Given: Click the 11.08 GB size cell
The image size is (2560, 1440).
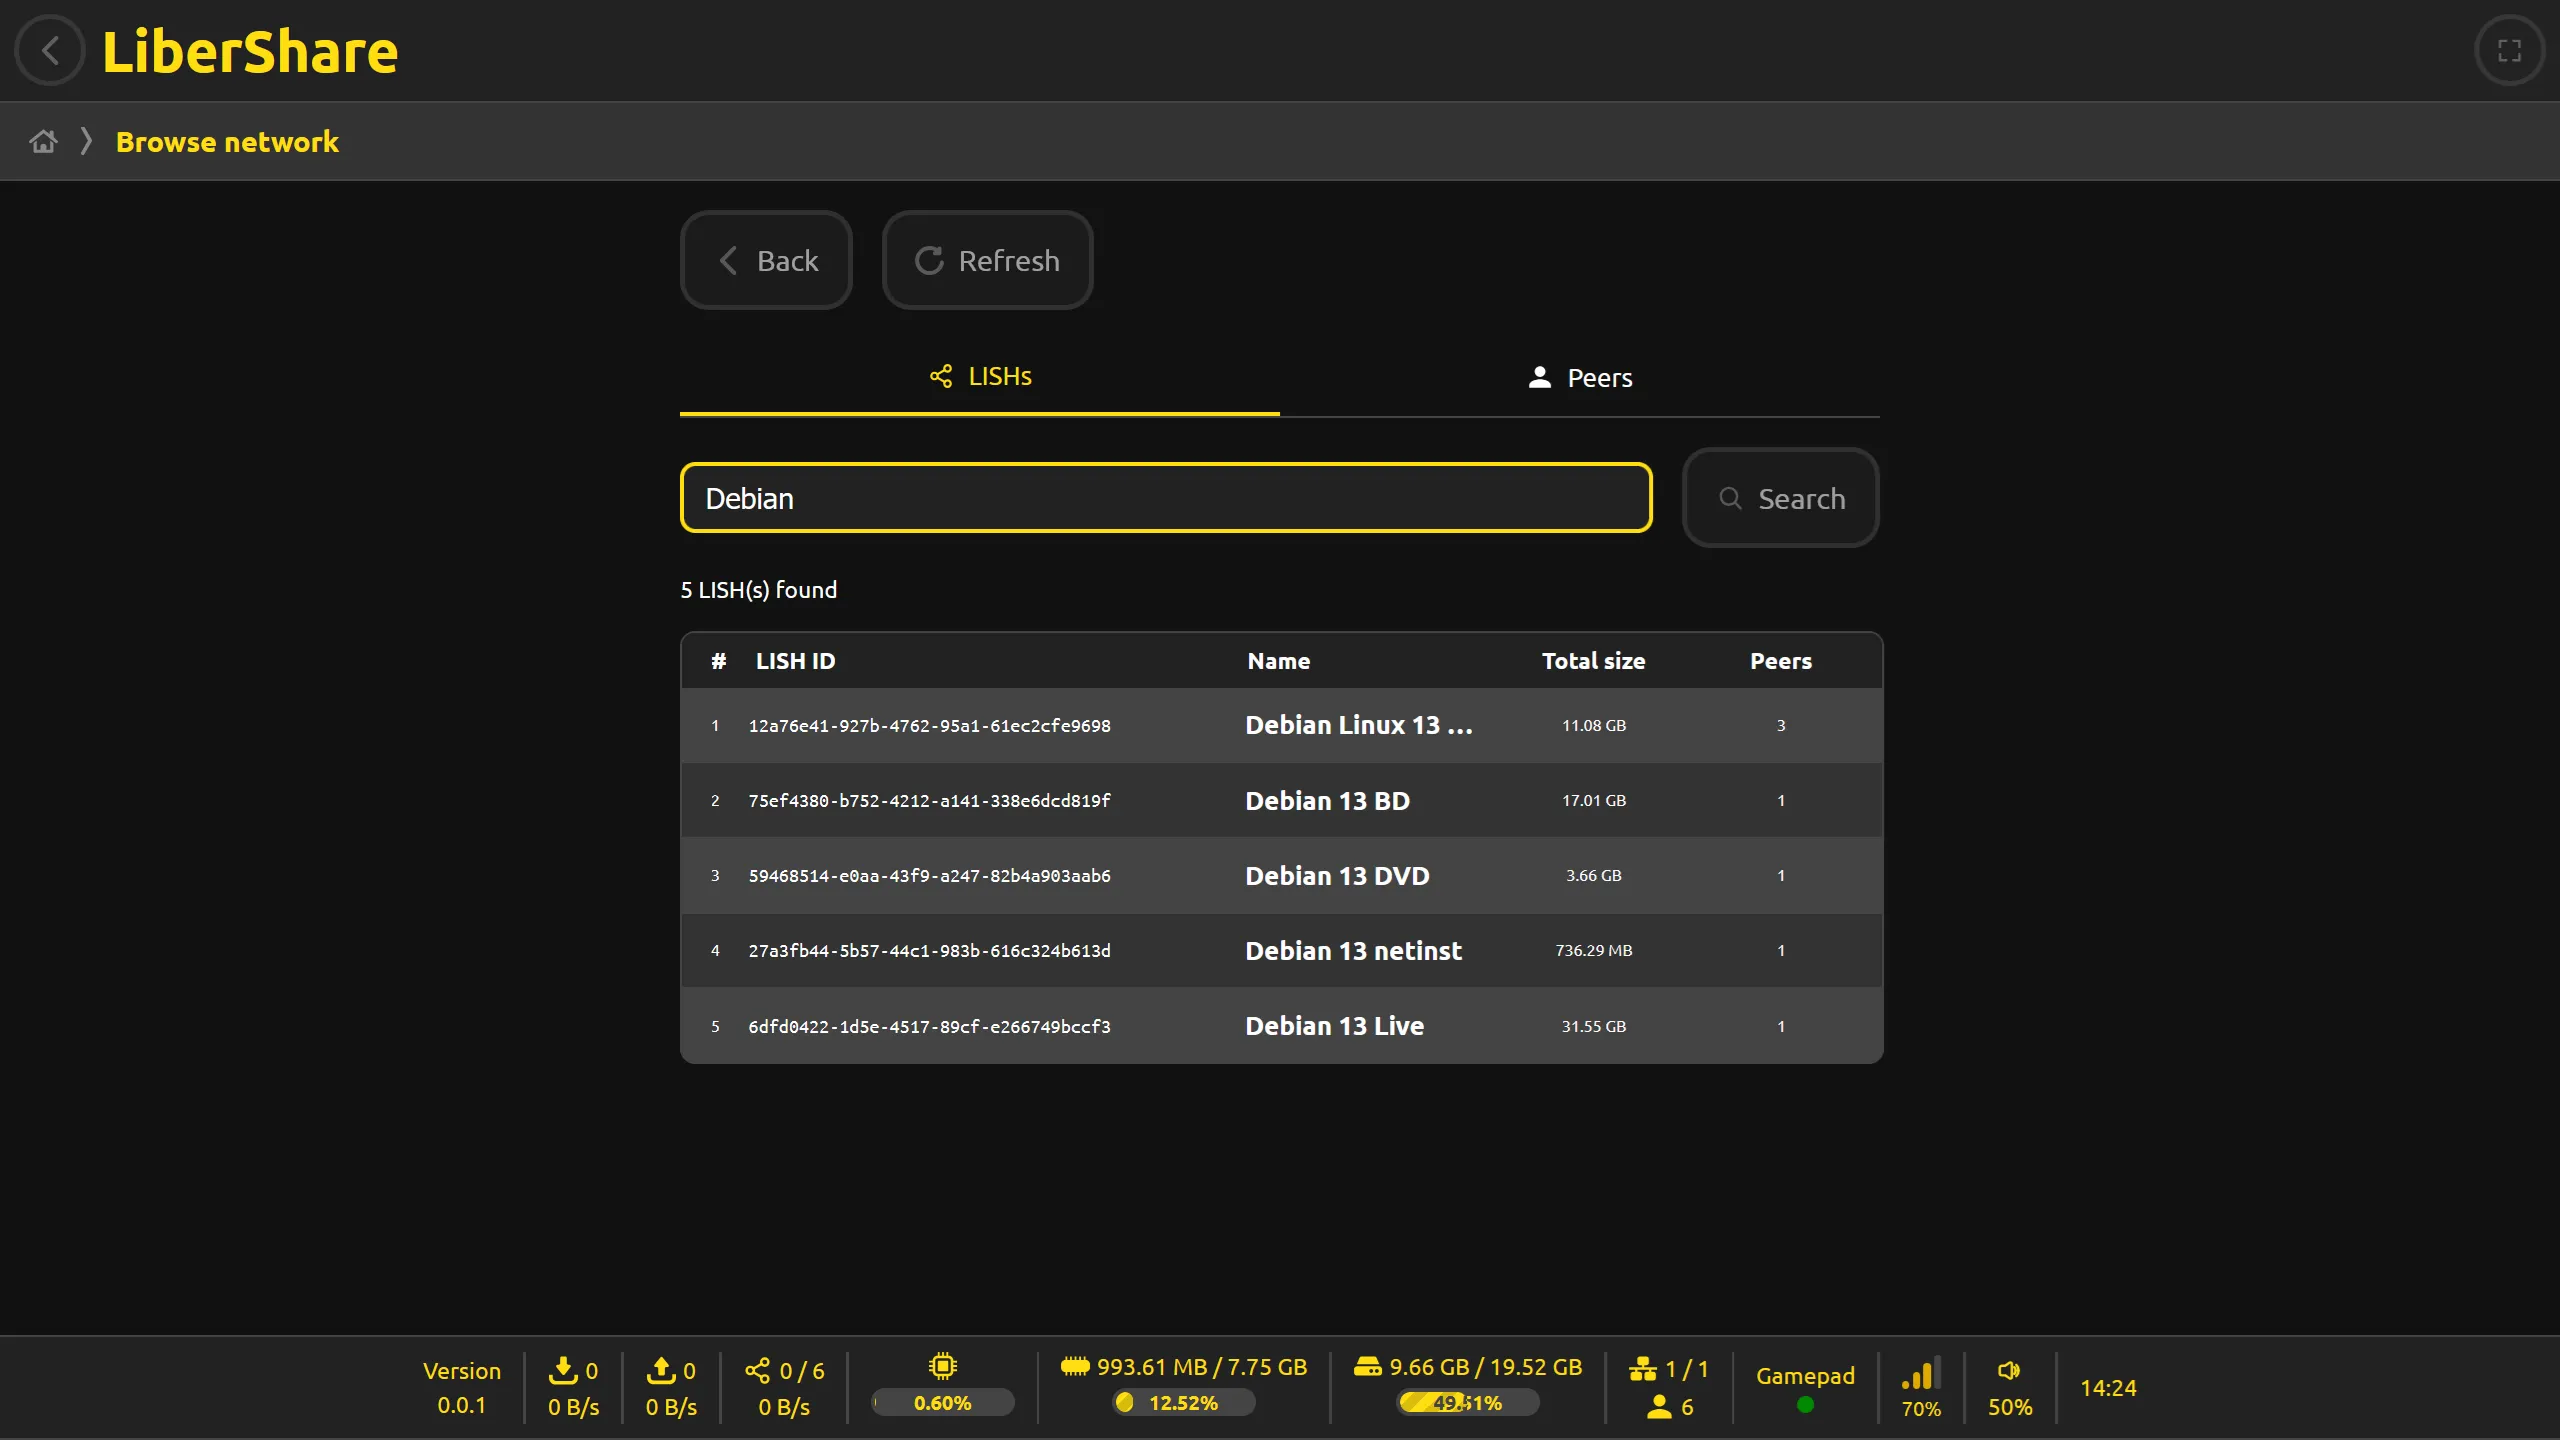Looking at the screenshot, I should 1594,725.
